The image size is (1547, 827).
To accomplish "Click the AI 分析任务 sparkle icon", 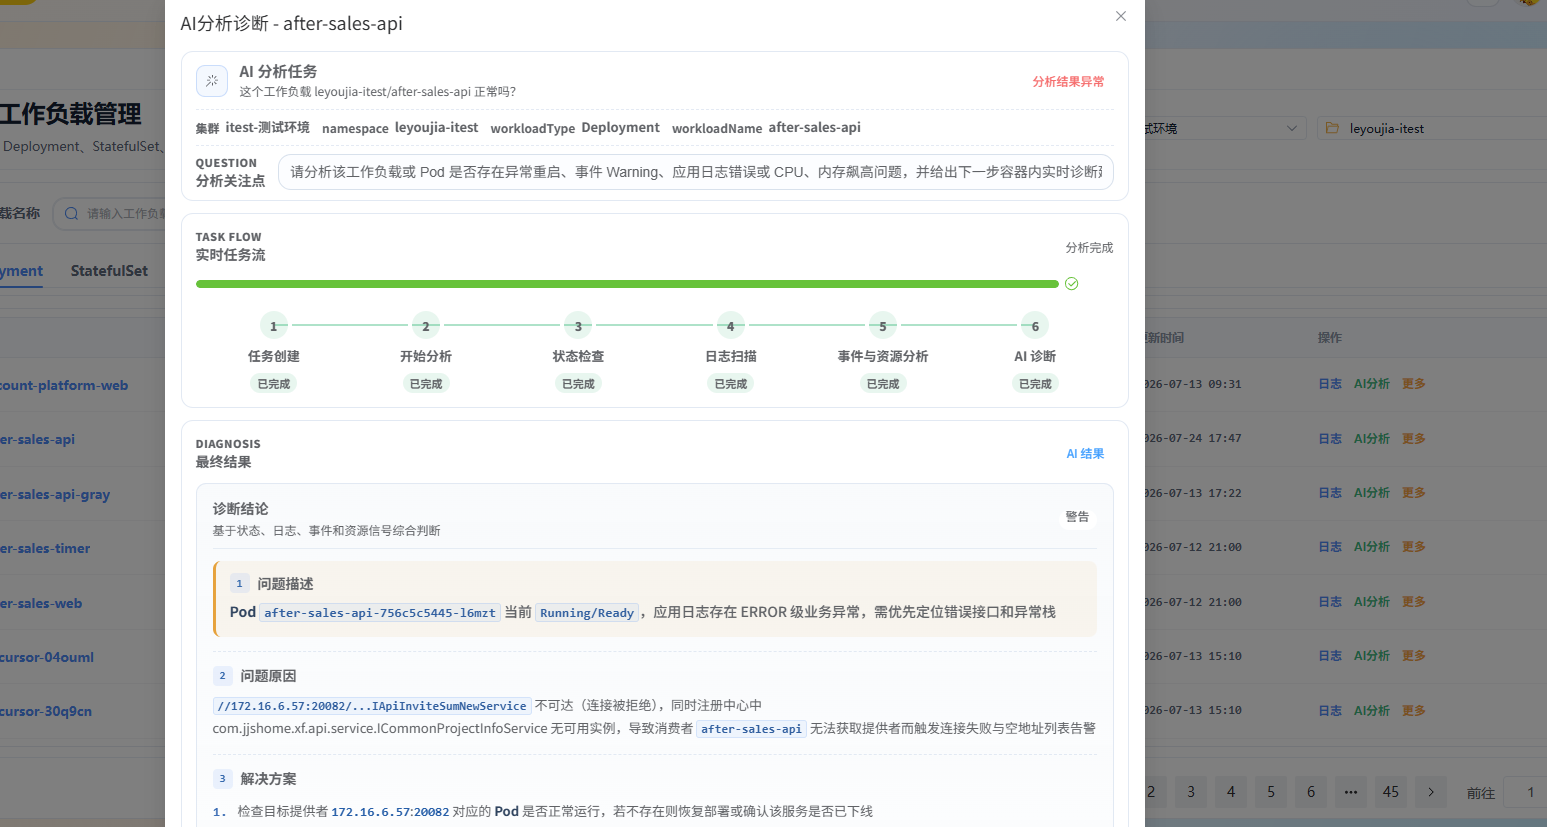I will pos(212,81).
